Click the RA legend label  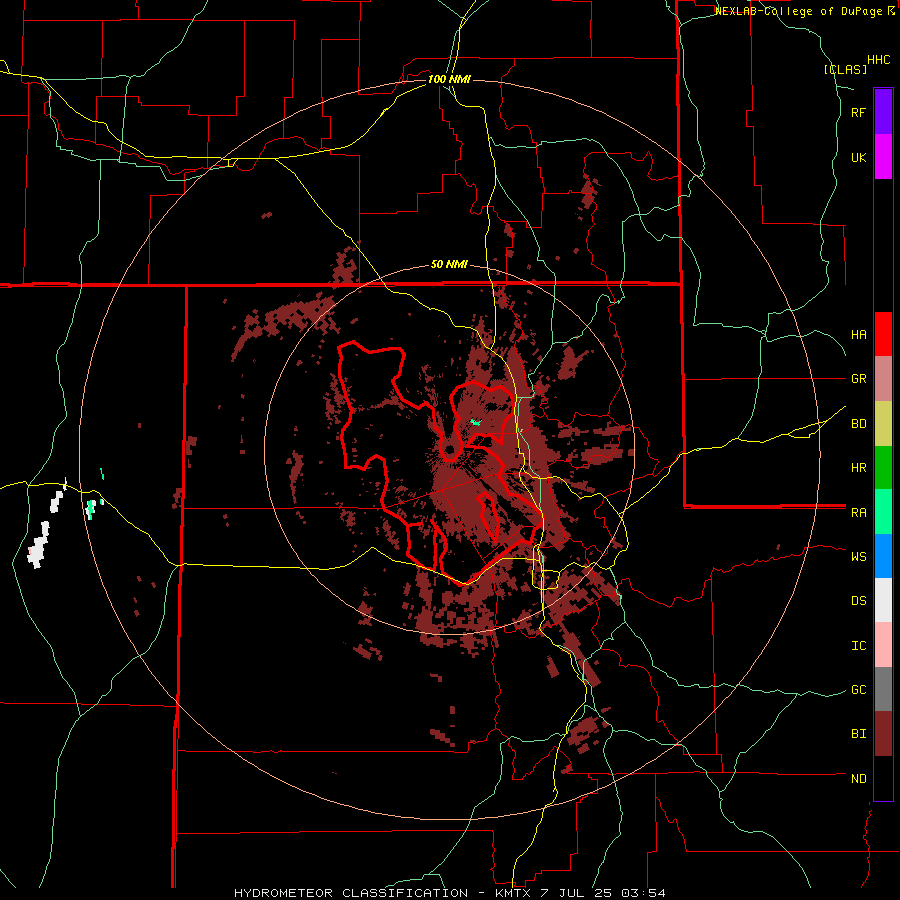859,513
